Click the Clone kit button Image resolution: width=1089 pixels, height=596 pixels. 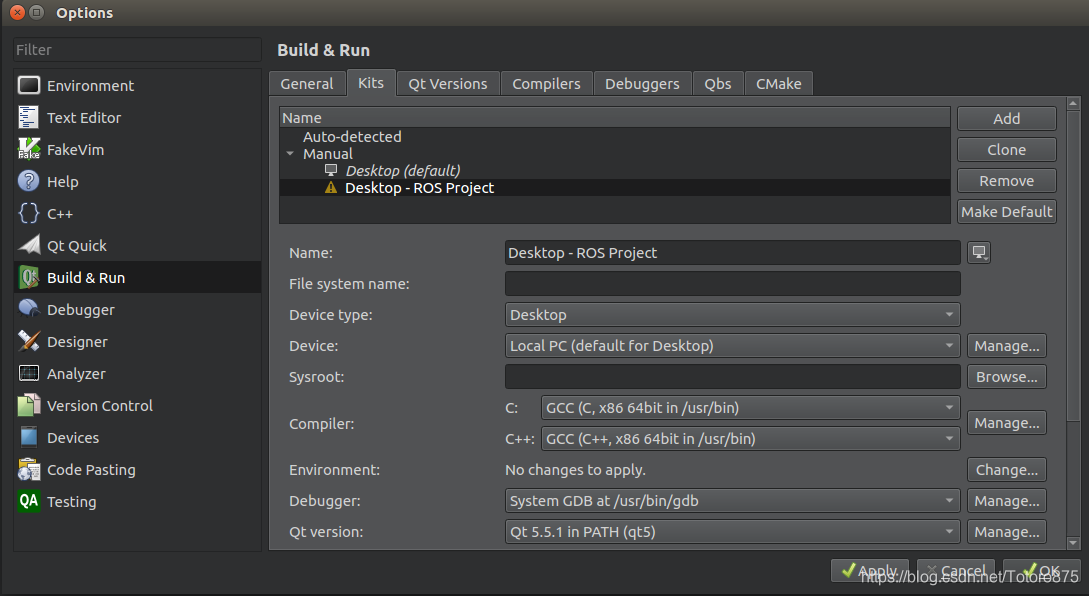(x=1006, y=149)
